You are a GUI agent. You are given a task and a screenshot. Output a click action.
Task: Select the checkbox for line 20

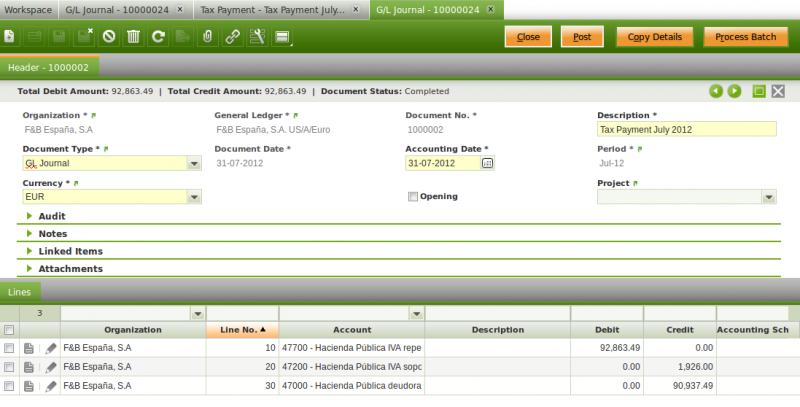point(9,367)
